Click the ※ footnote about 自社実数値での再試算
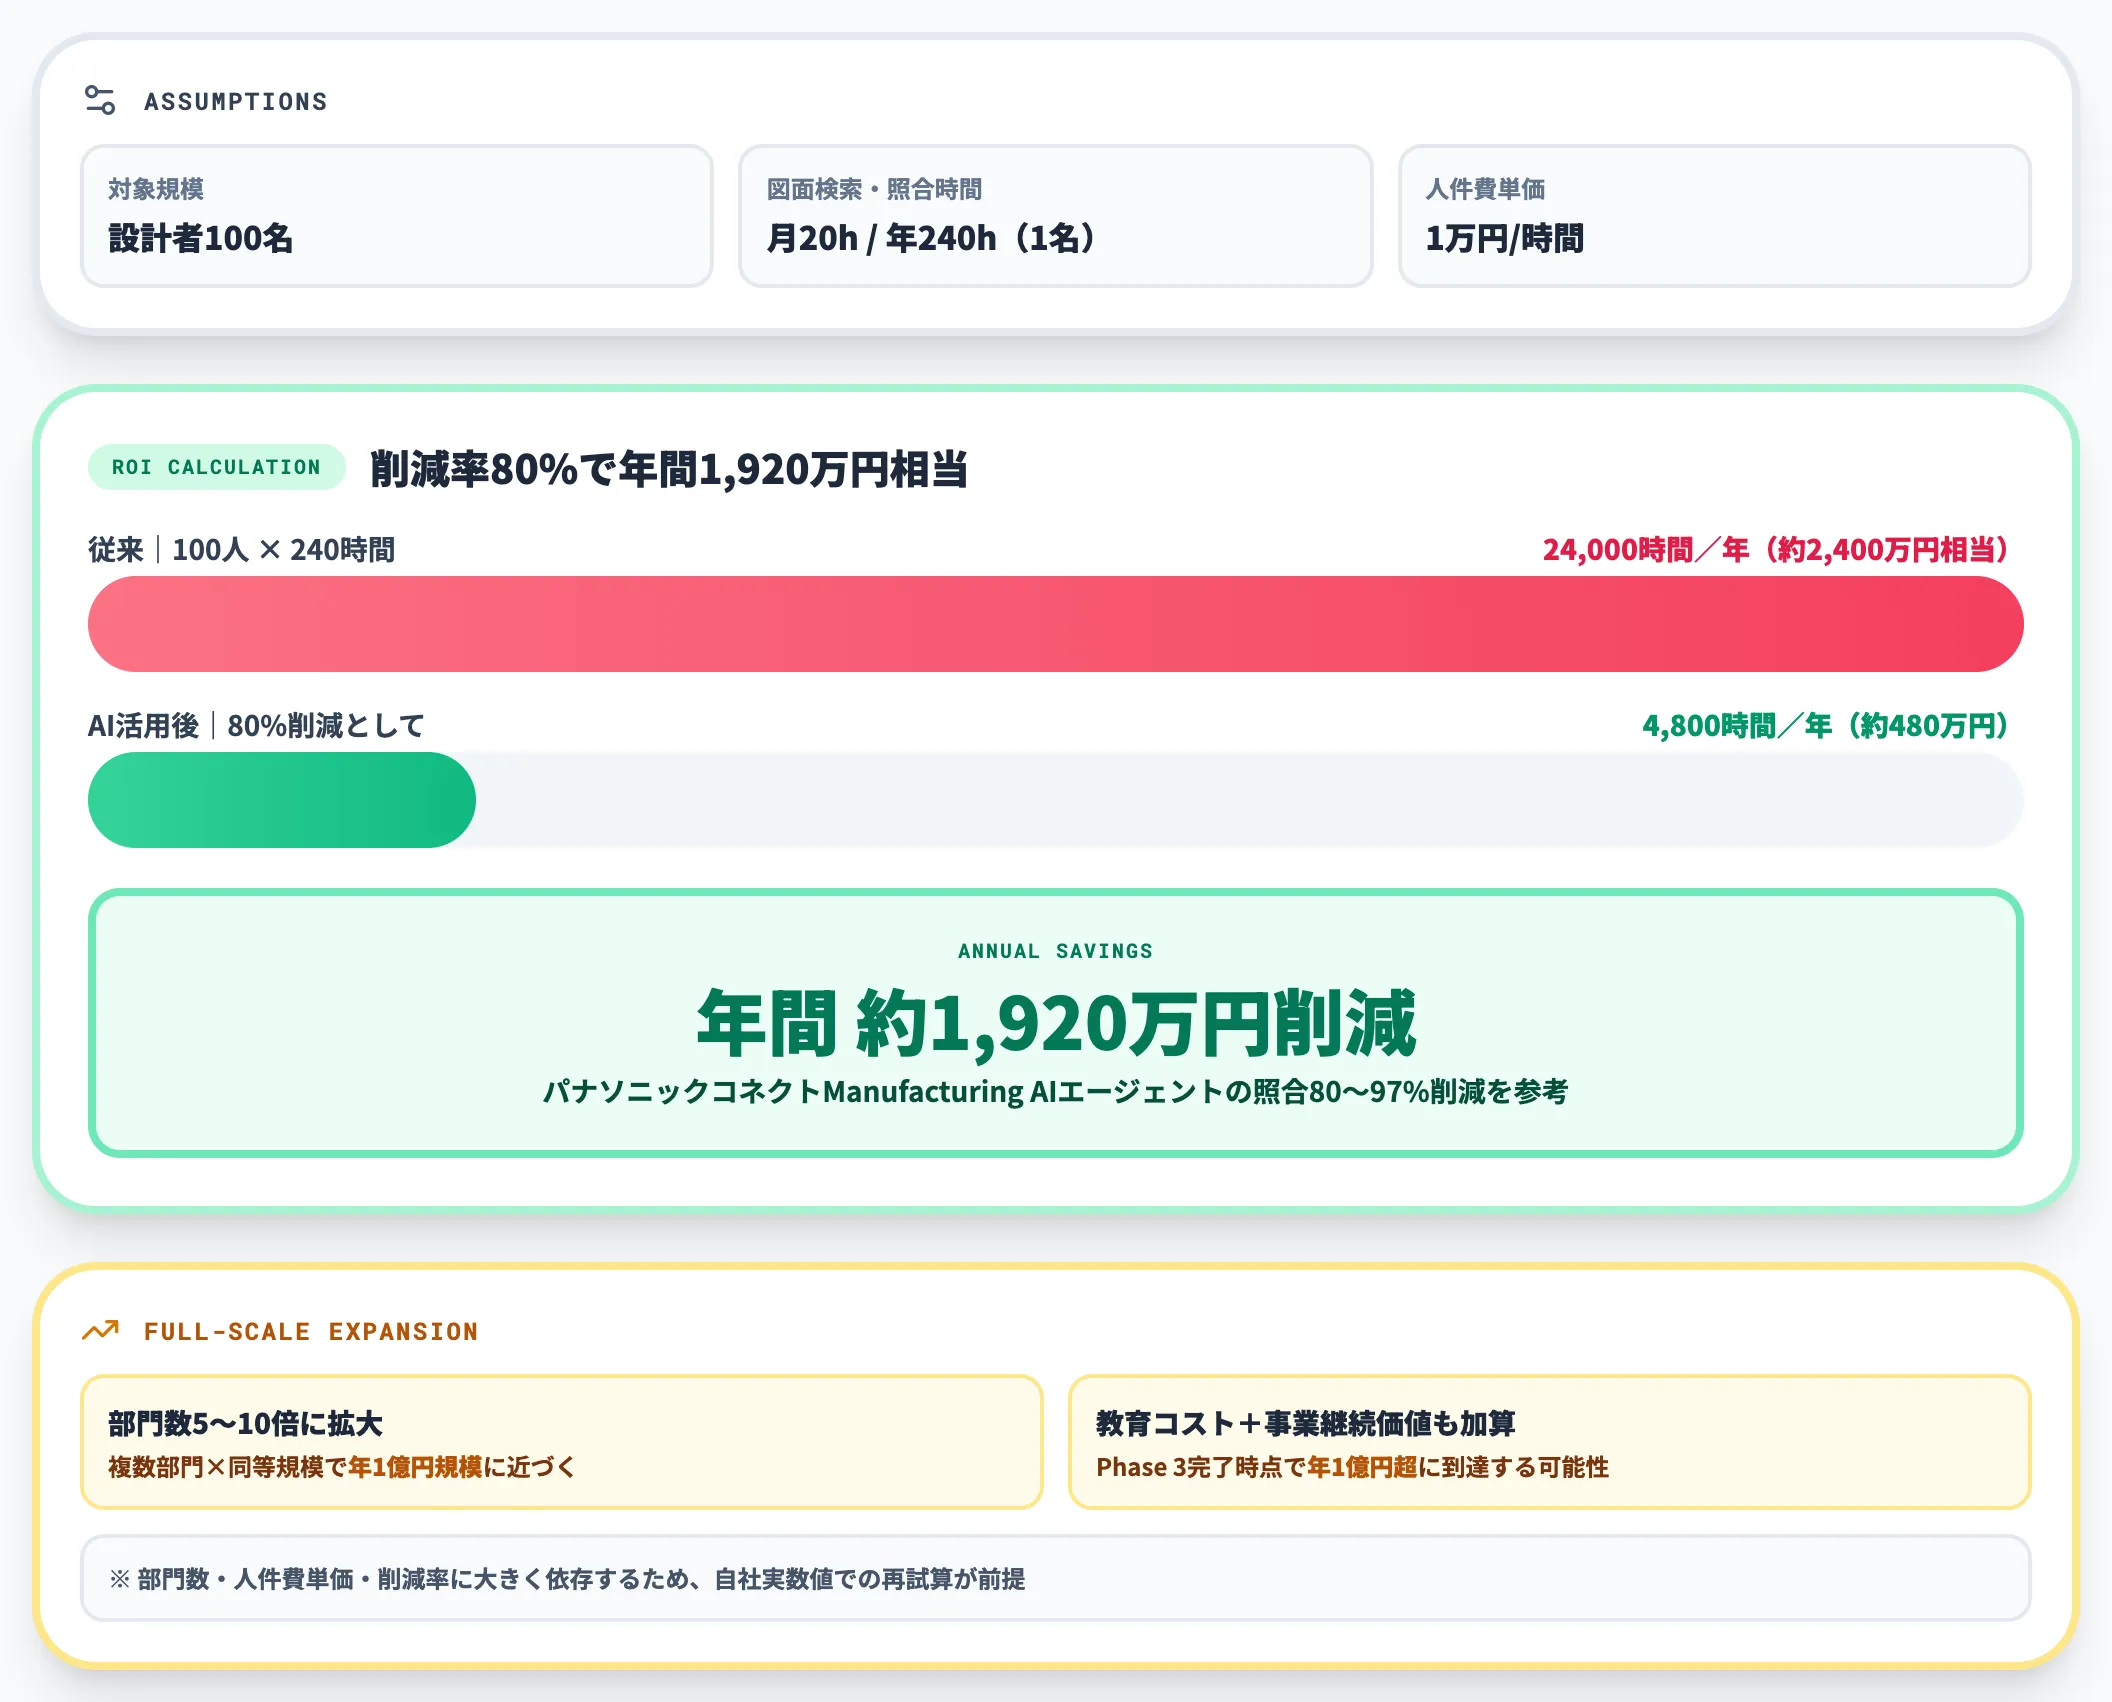 click(568, 1579)
